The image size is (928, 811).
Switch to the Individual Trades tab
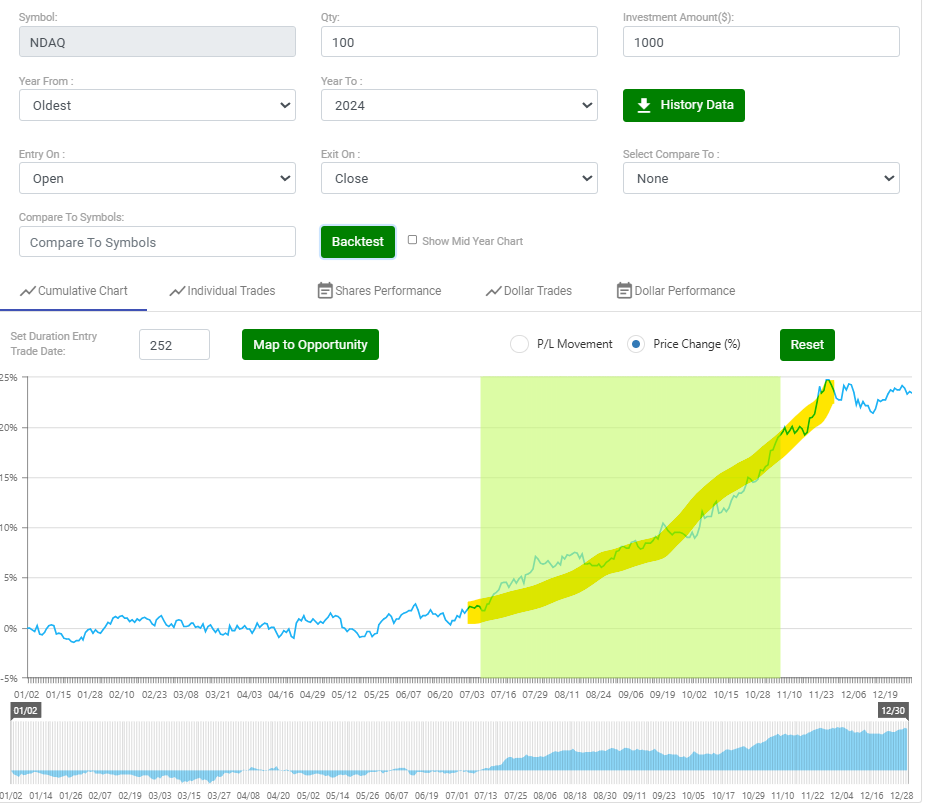pos(224,293)
